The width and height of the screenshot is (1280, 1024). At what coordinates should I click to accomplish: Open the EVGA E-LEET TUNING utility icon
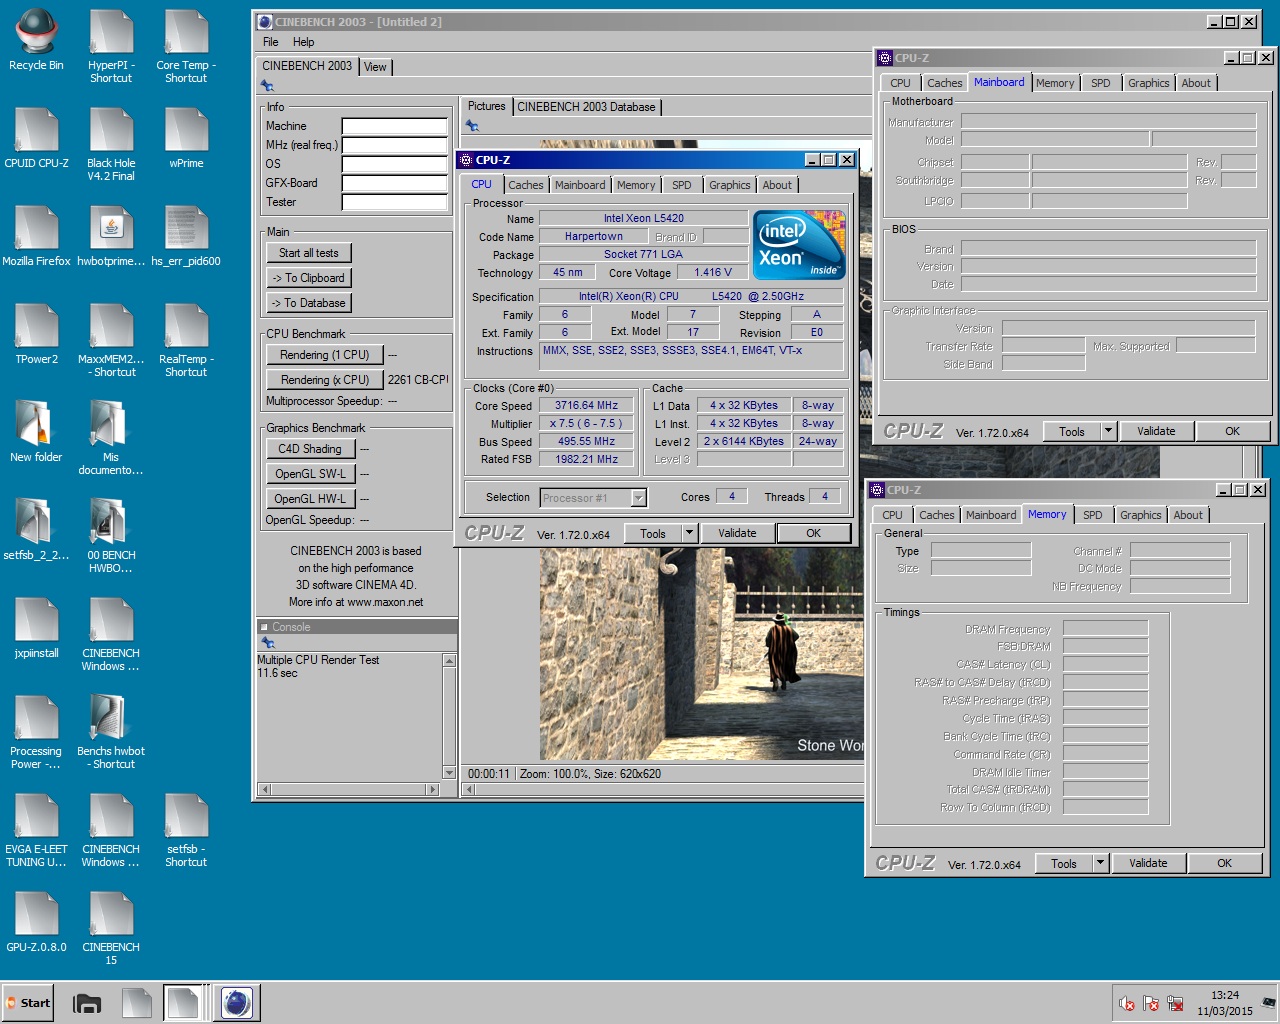pos(36,830)
